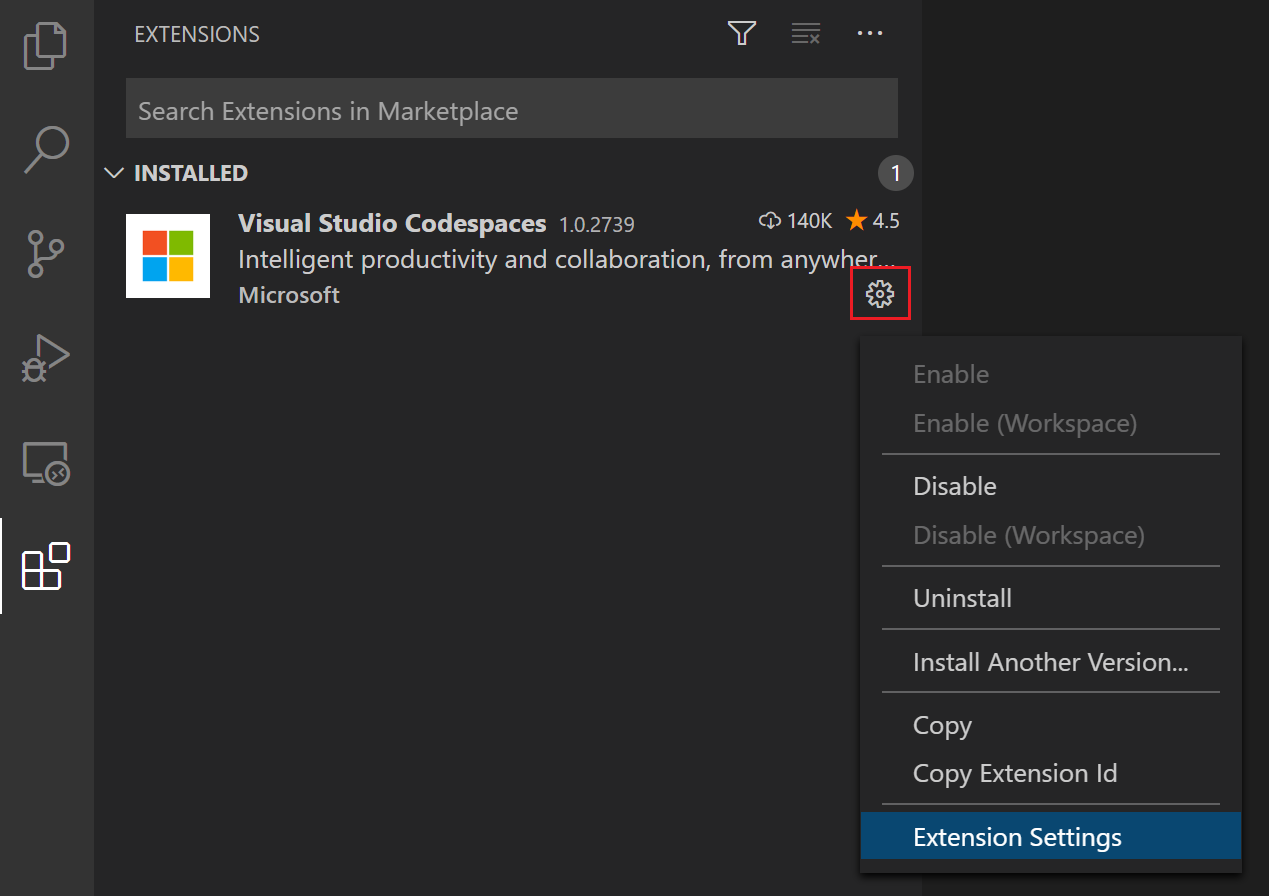
Task: Open Extension Settings menu entry
Action: tap(1051, 837)
